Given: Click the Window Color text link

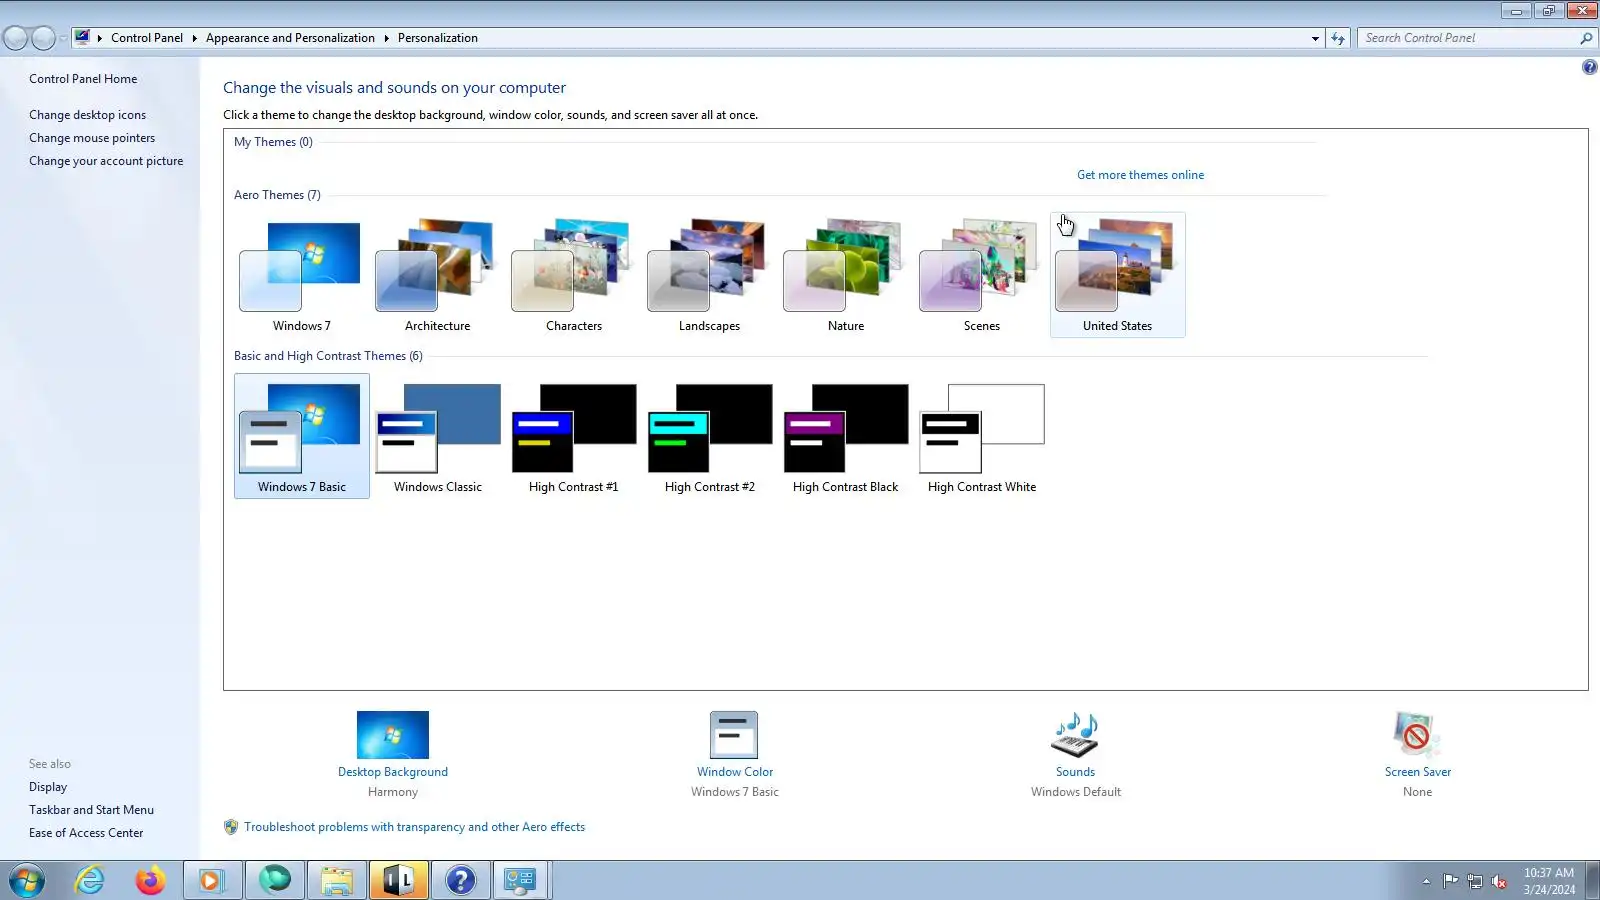Looking at the screenshot, I should (735, 772).
